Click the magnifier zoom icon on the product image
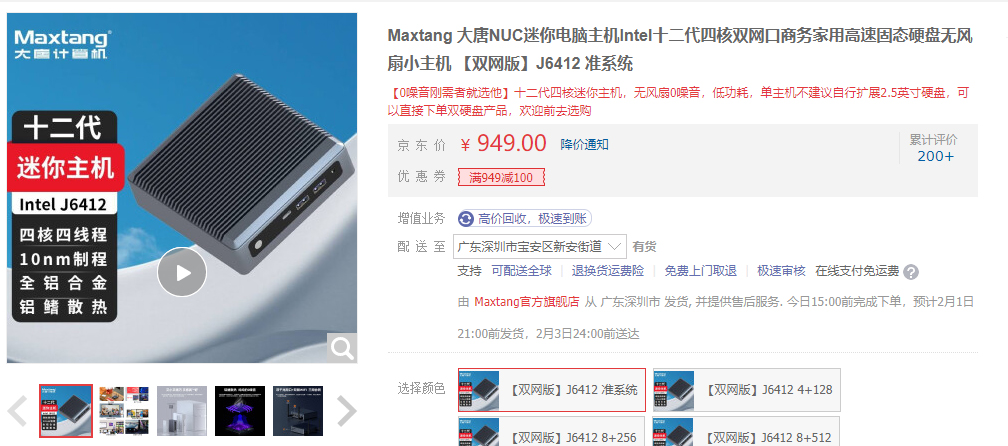 (342, 348)
